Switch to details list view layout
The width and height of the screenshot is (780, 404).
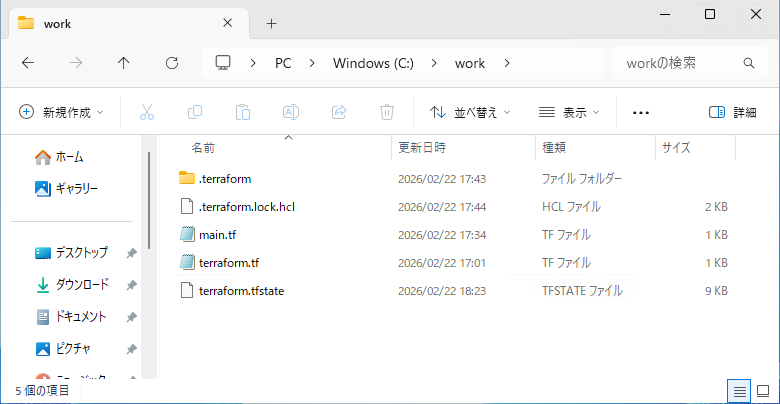pos(738,390)
